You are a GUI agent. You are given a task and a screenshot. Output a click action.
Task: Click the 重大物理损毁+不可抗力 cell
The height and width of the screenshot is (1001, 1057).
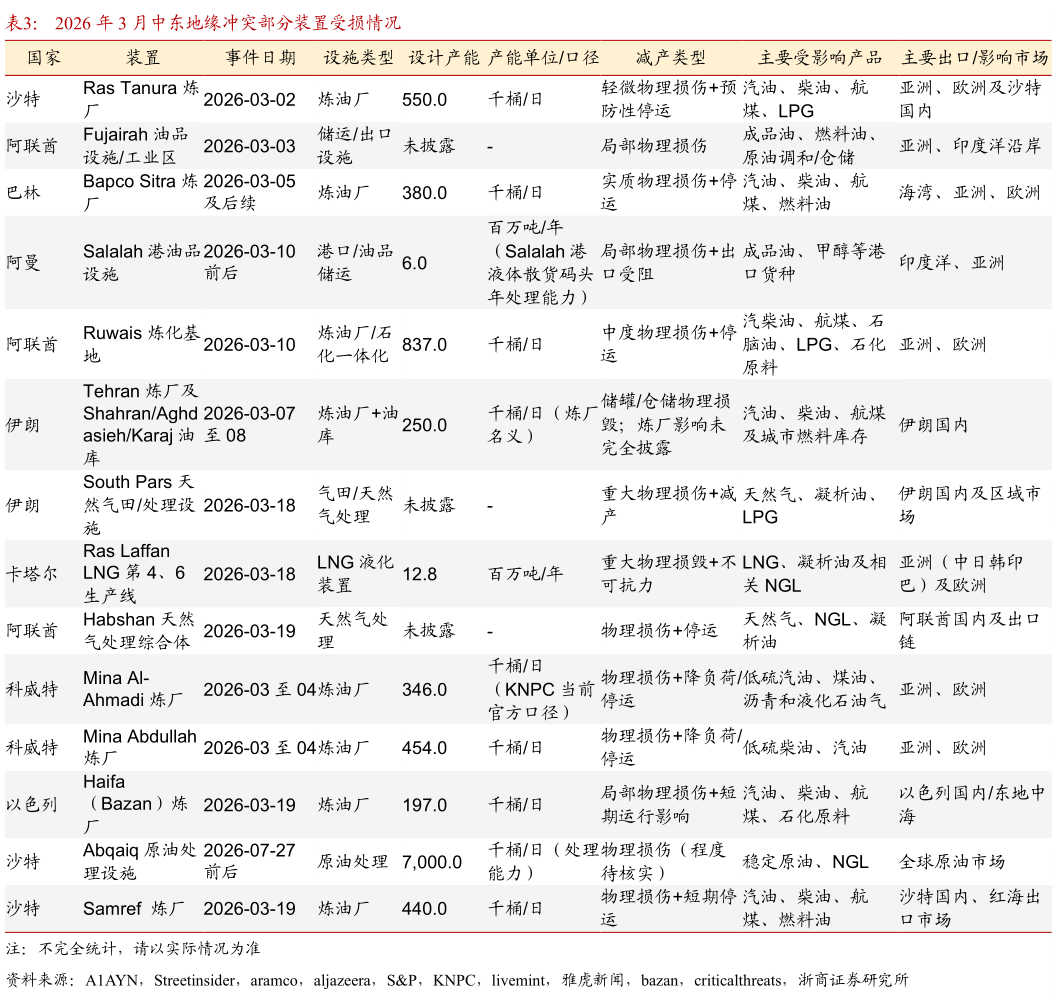669,574
